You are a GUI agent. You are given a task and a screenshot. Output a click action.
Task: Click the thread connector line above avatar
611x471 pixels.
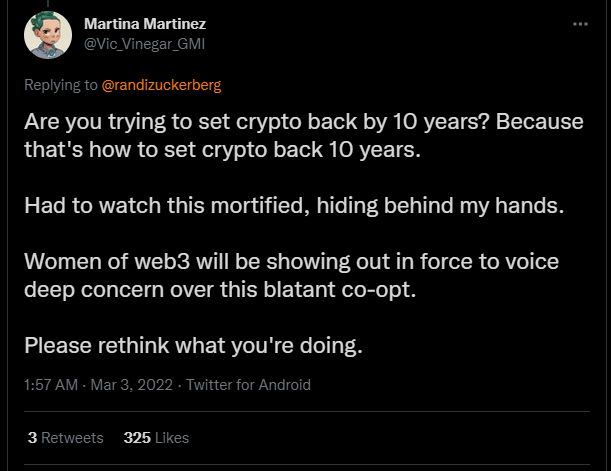[48, 3]
